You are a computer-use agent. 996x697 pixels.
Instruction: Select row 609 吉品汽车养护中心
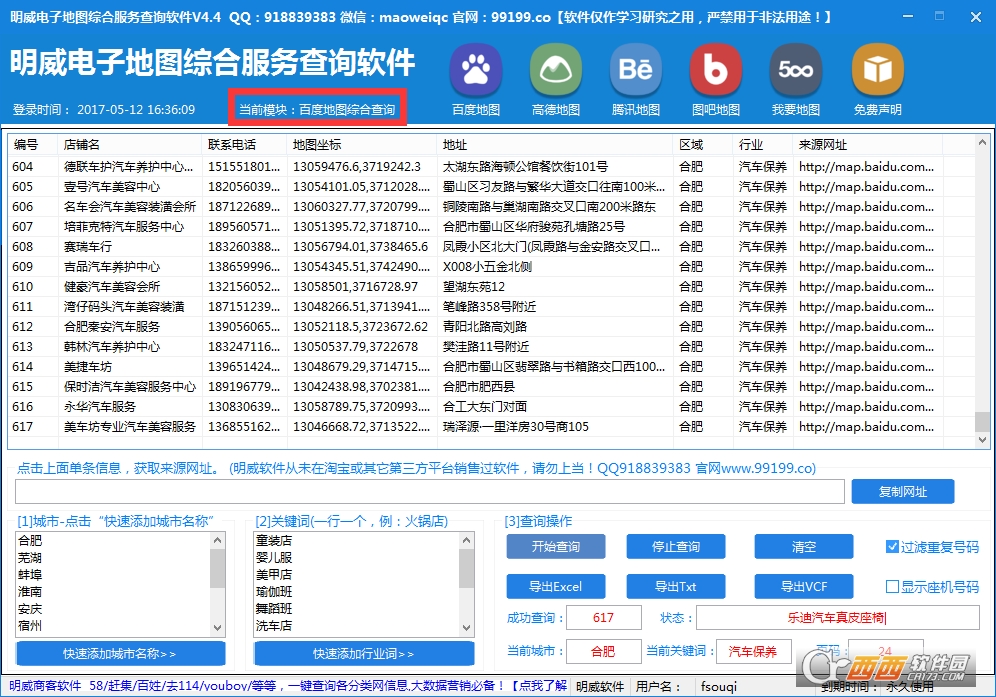pyautogui.click(x=490, y=266)
